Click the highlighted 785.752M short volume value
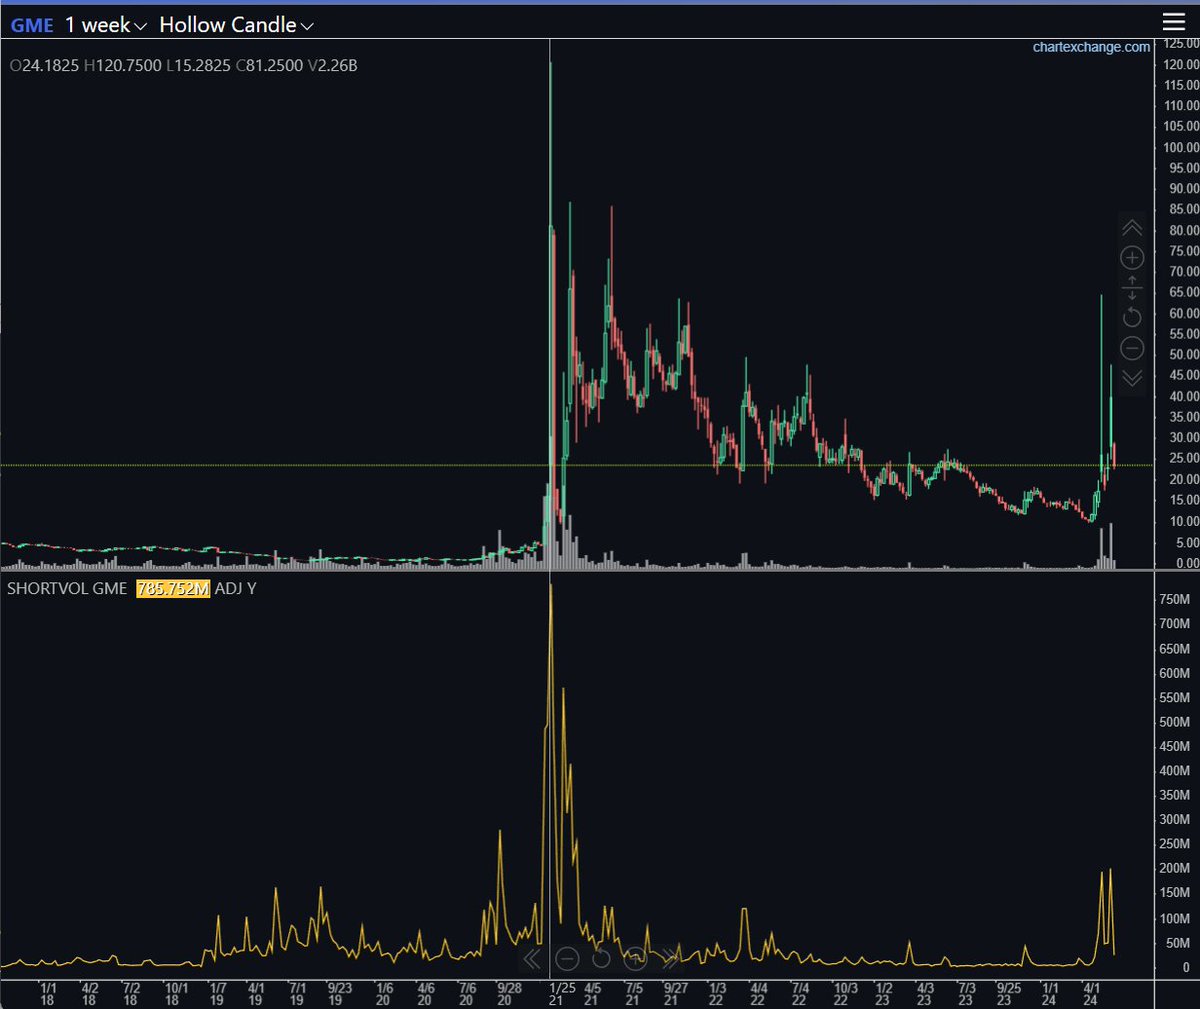Screen dimensions: 1200x1009 [173, 588]
